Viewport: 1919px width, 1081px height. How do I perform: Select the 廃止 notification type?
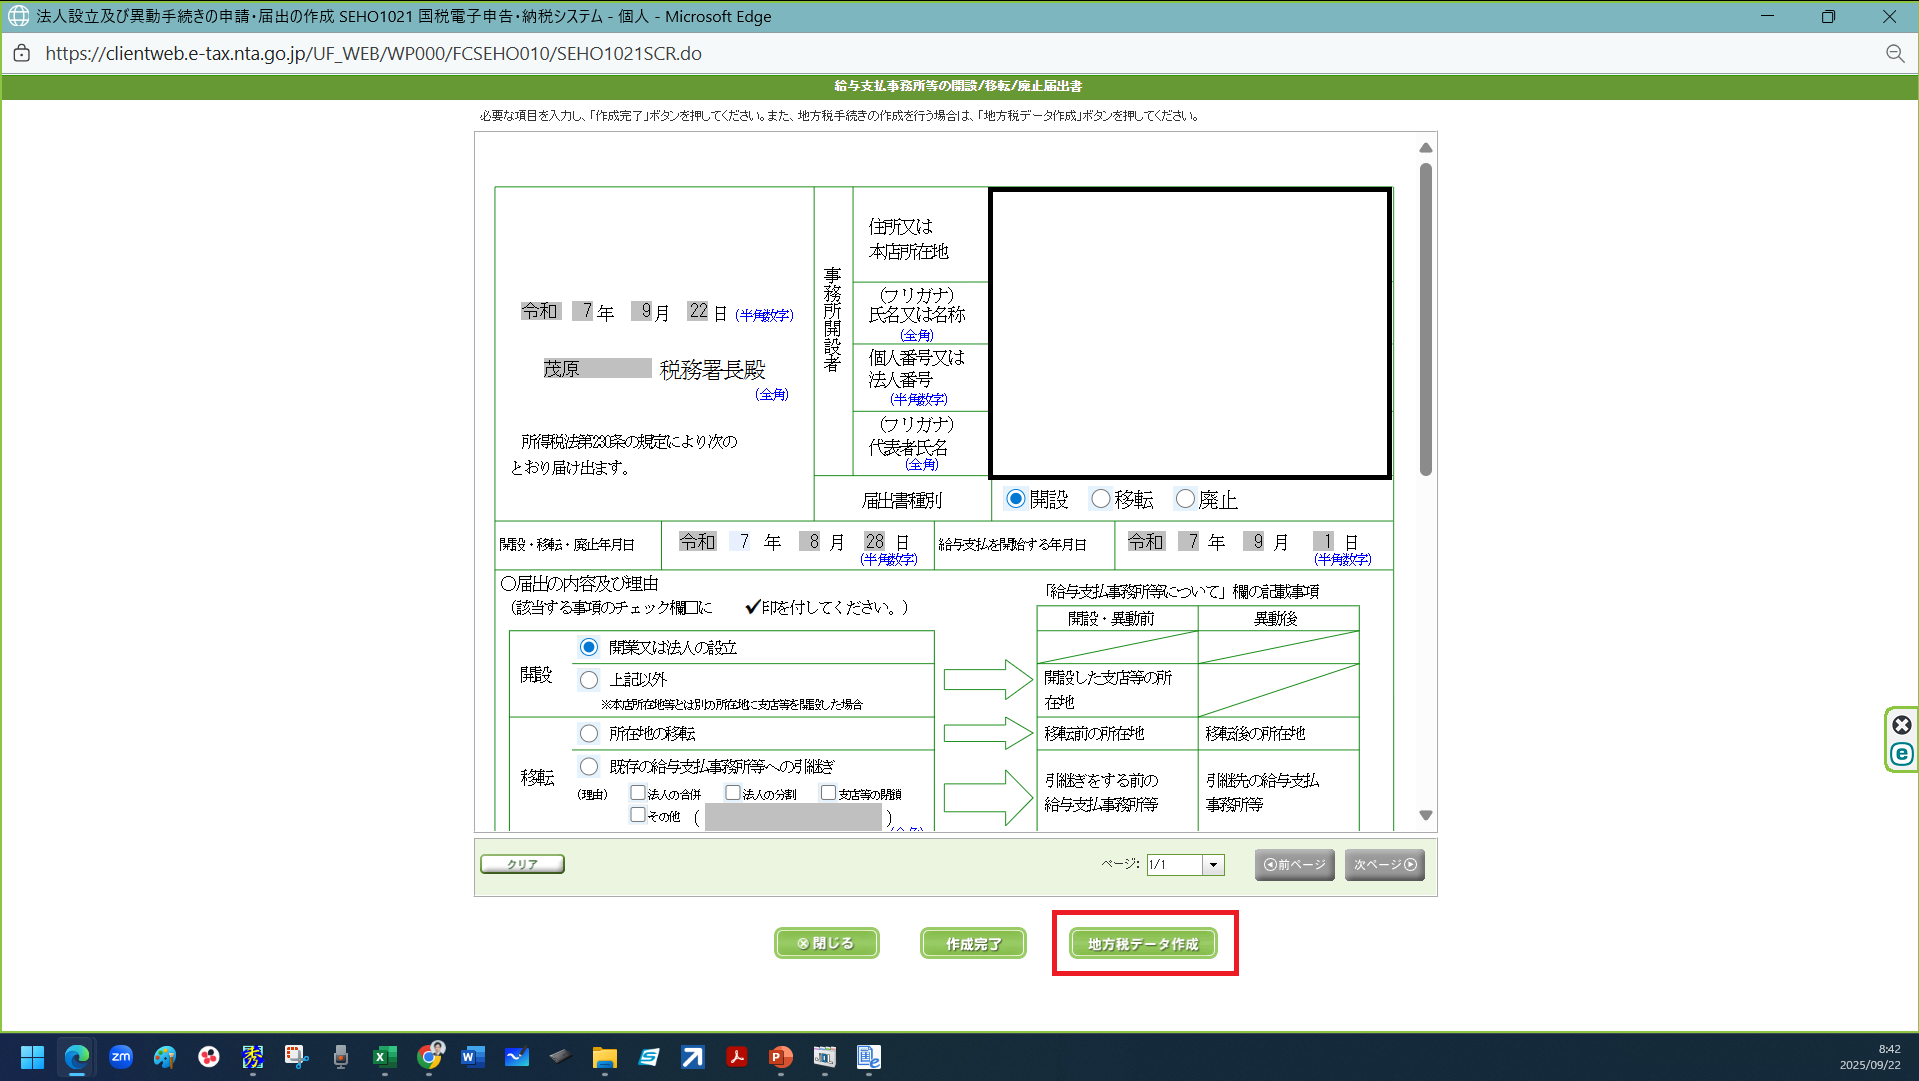click(x=1185, y=499)
